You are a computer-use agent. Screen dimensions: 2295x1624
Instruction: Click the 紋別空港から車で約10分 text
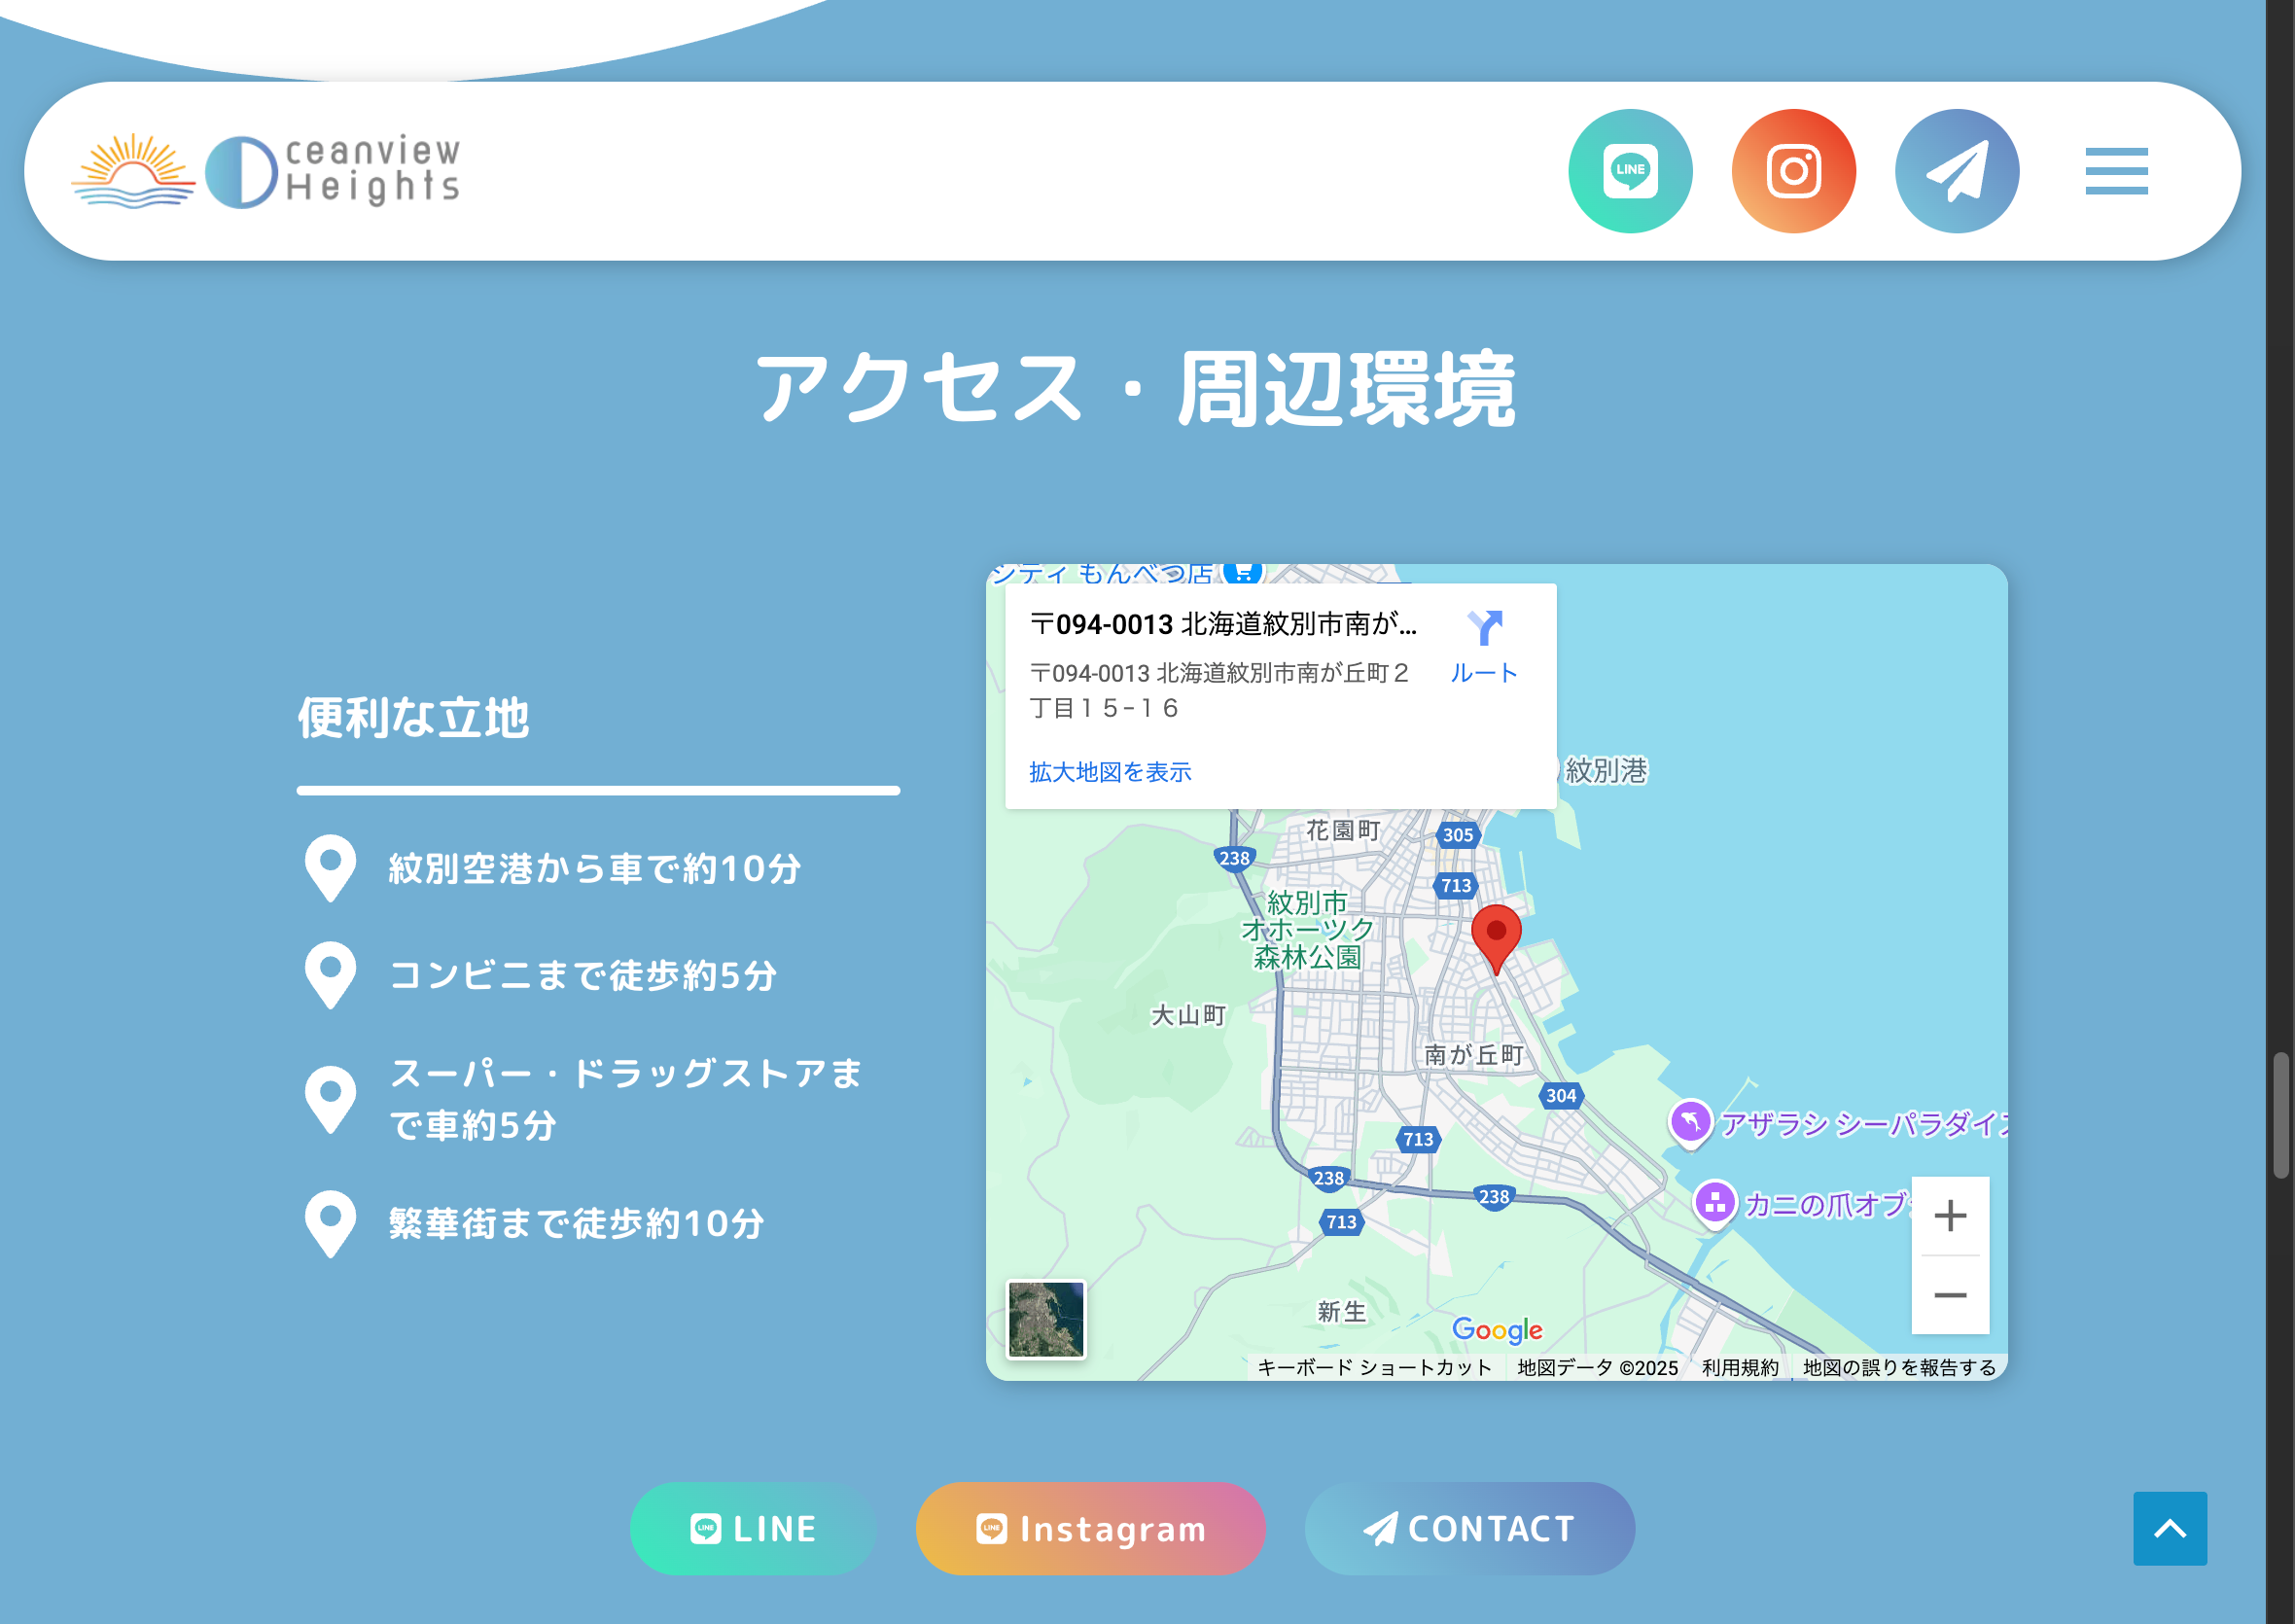tap(595, 868)
